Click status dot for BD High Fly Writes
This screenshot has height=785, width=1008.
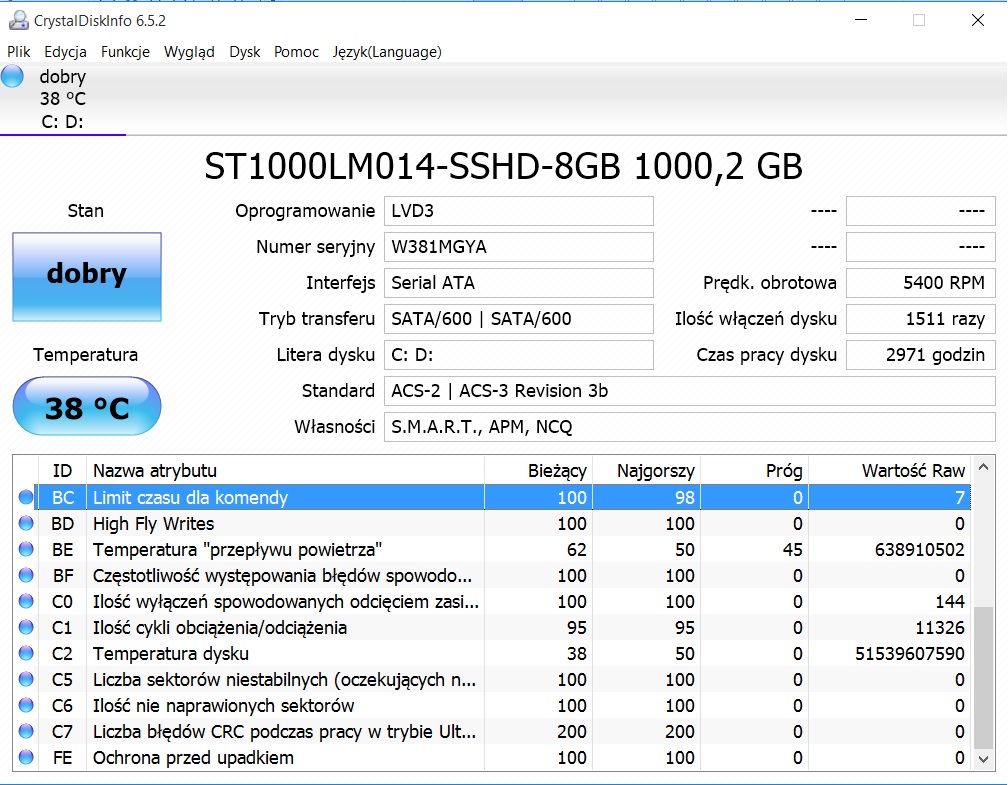click(x=26, y=523)
